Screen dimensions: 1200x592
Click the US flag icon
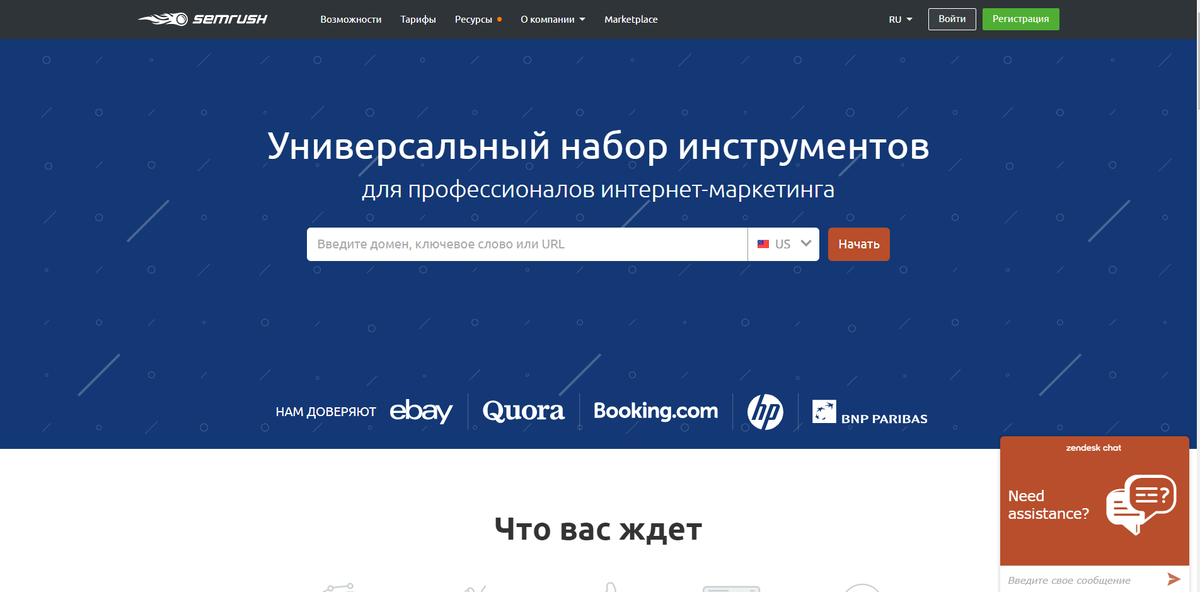[763, 244]
